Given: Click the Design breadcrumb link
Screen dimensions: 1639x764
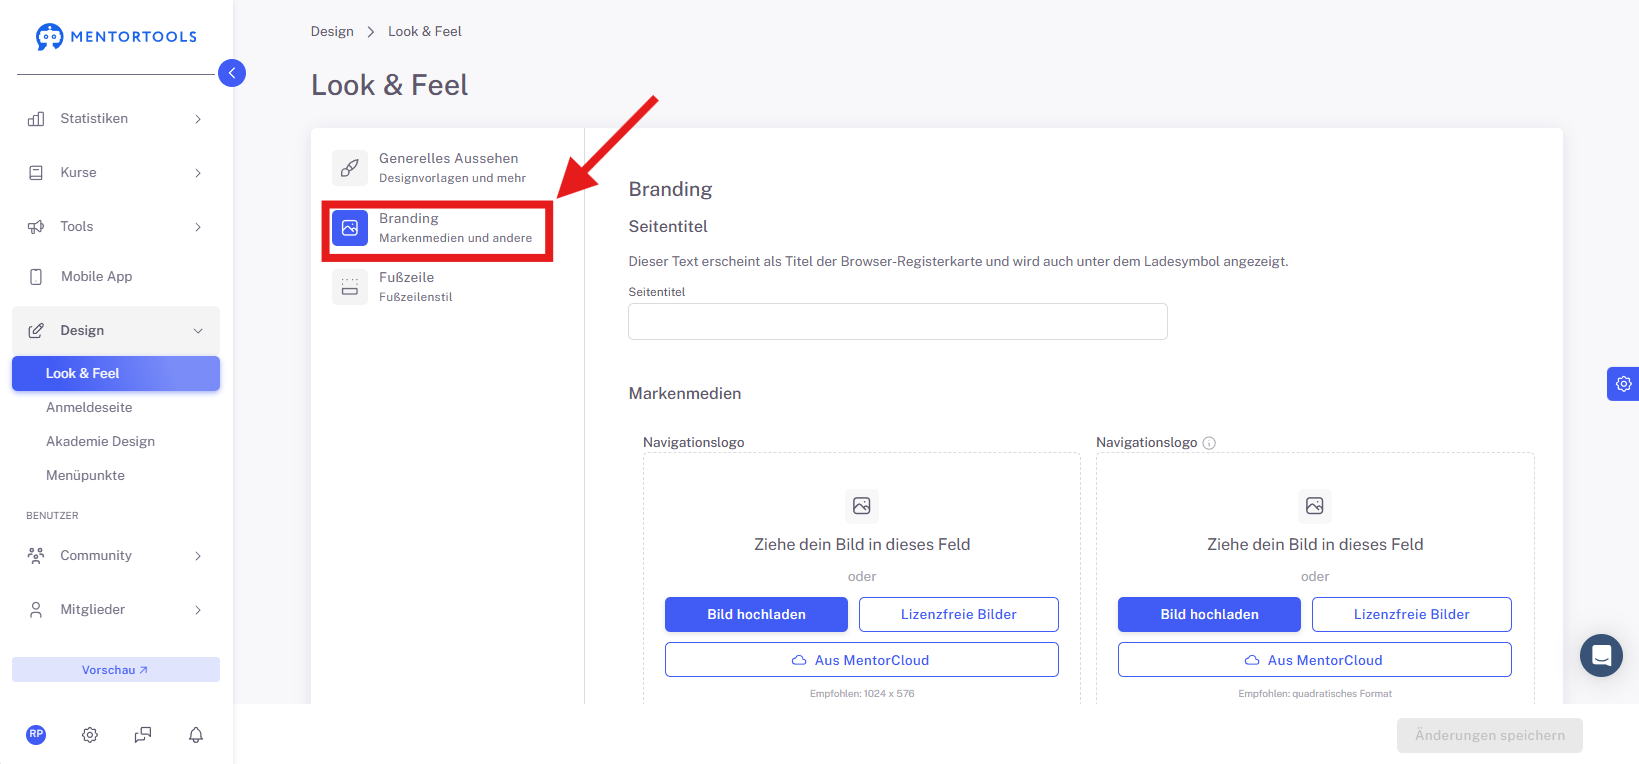Looking at the screenshot, I should (332, 32).
